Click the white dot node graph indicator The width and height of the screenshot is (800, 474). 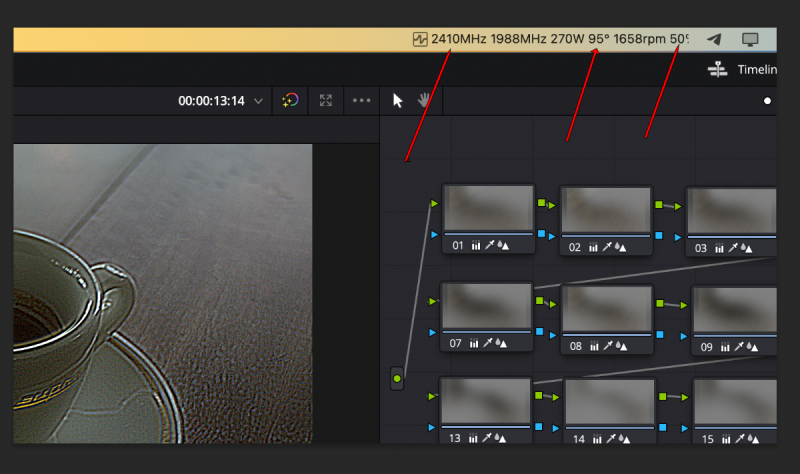[x=767, y=101]
